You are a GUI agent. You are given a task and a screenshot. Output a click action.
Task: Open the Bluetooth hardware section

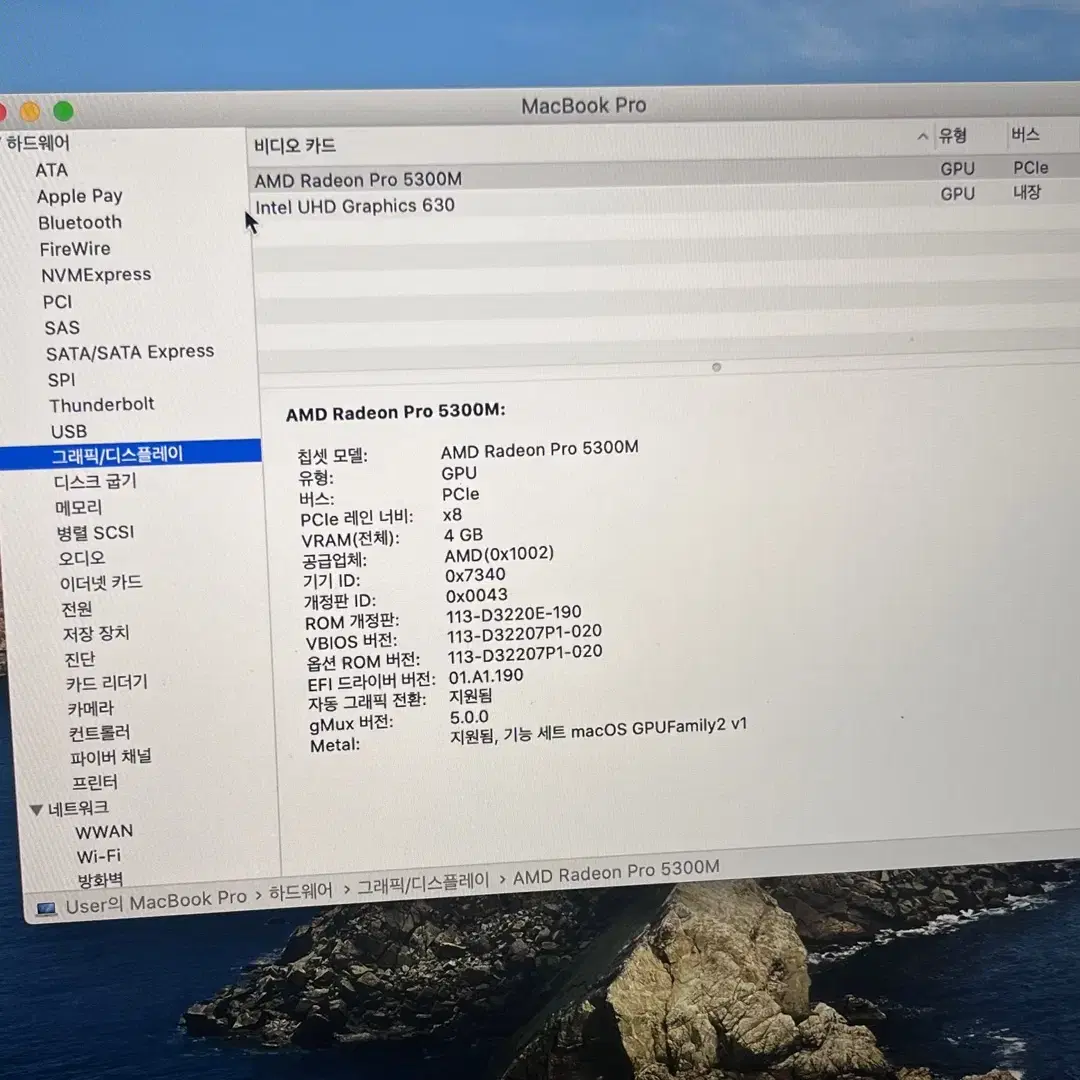(x=80, y=222)
